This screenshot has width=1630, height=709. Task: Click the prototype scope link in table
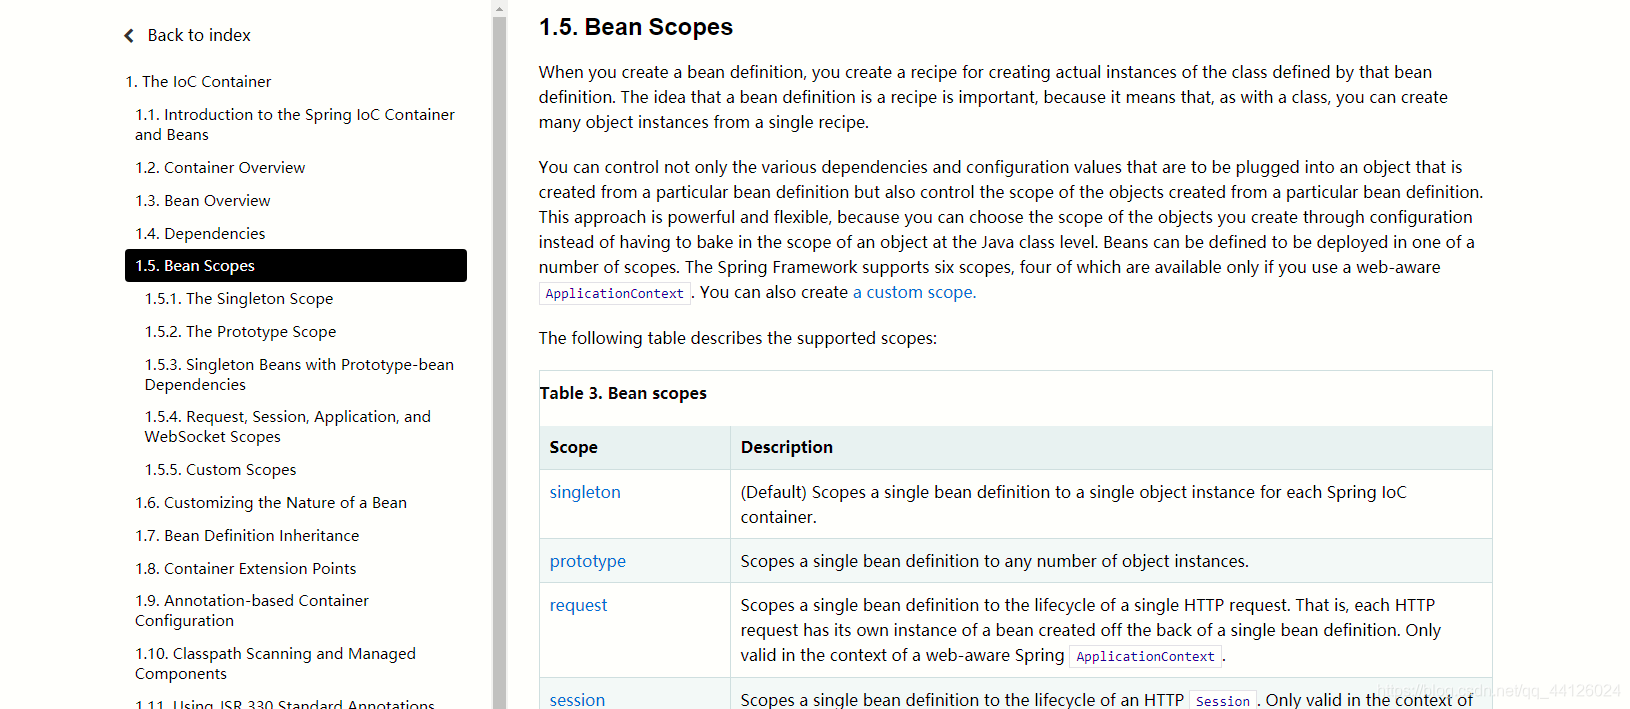(588, 561)
